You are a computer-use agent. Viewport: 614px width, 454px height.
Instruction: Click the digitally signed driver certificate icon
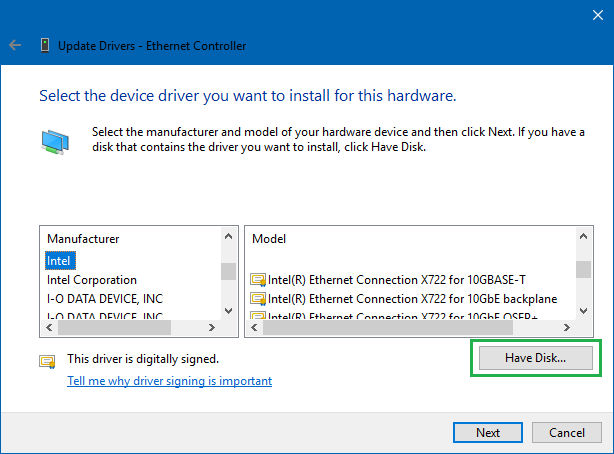click(47, 360)
